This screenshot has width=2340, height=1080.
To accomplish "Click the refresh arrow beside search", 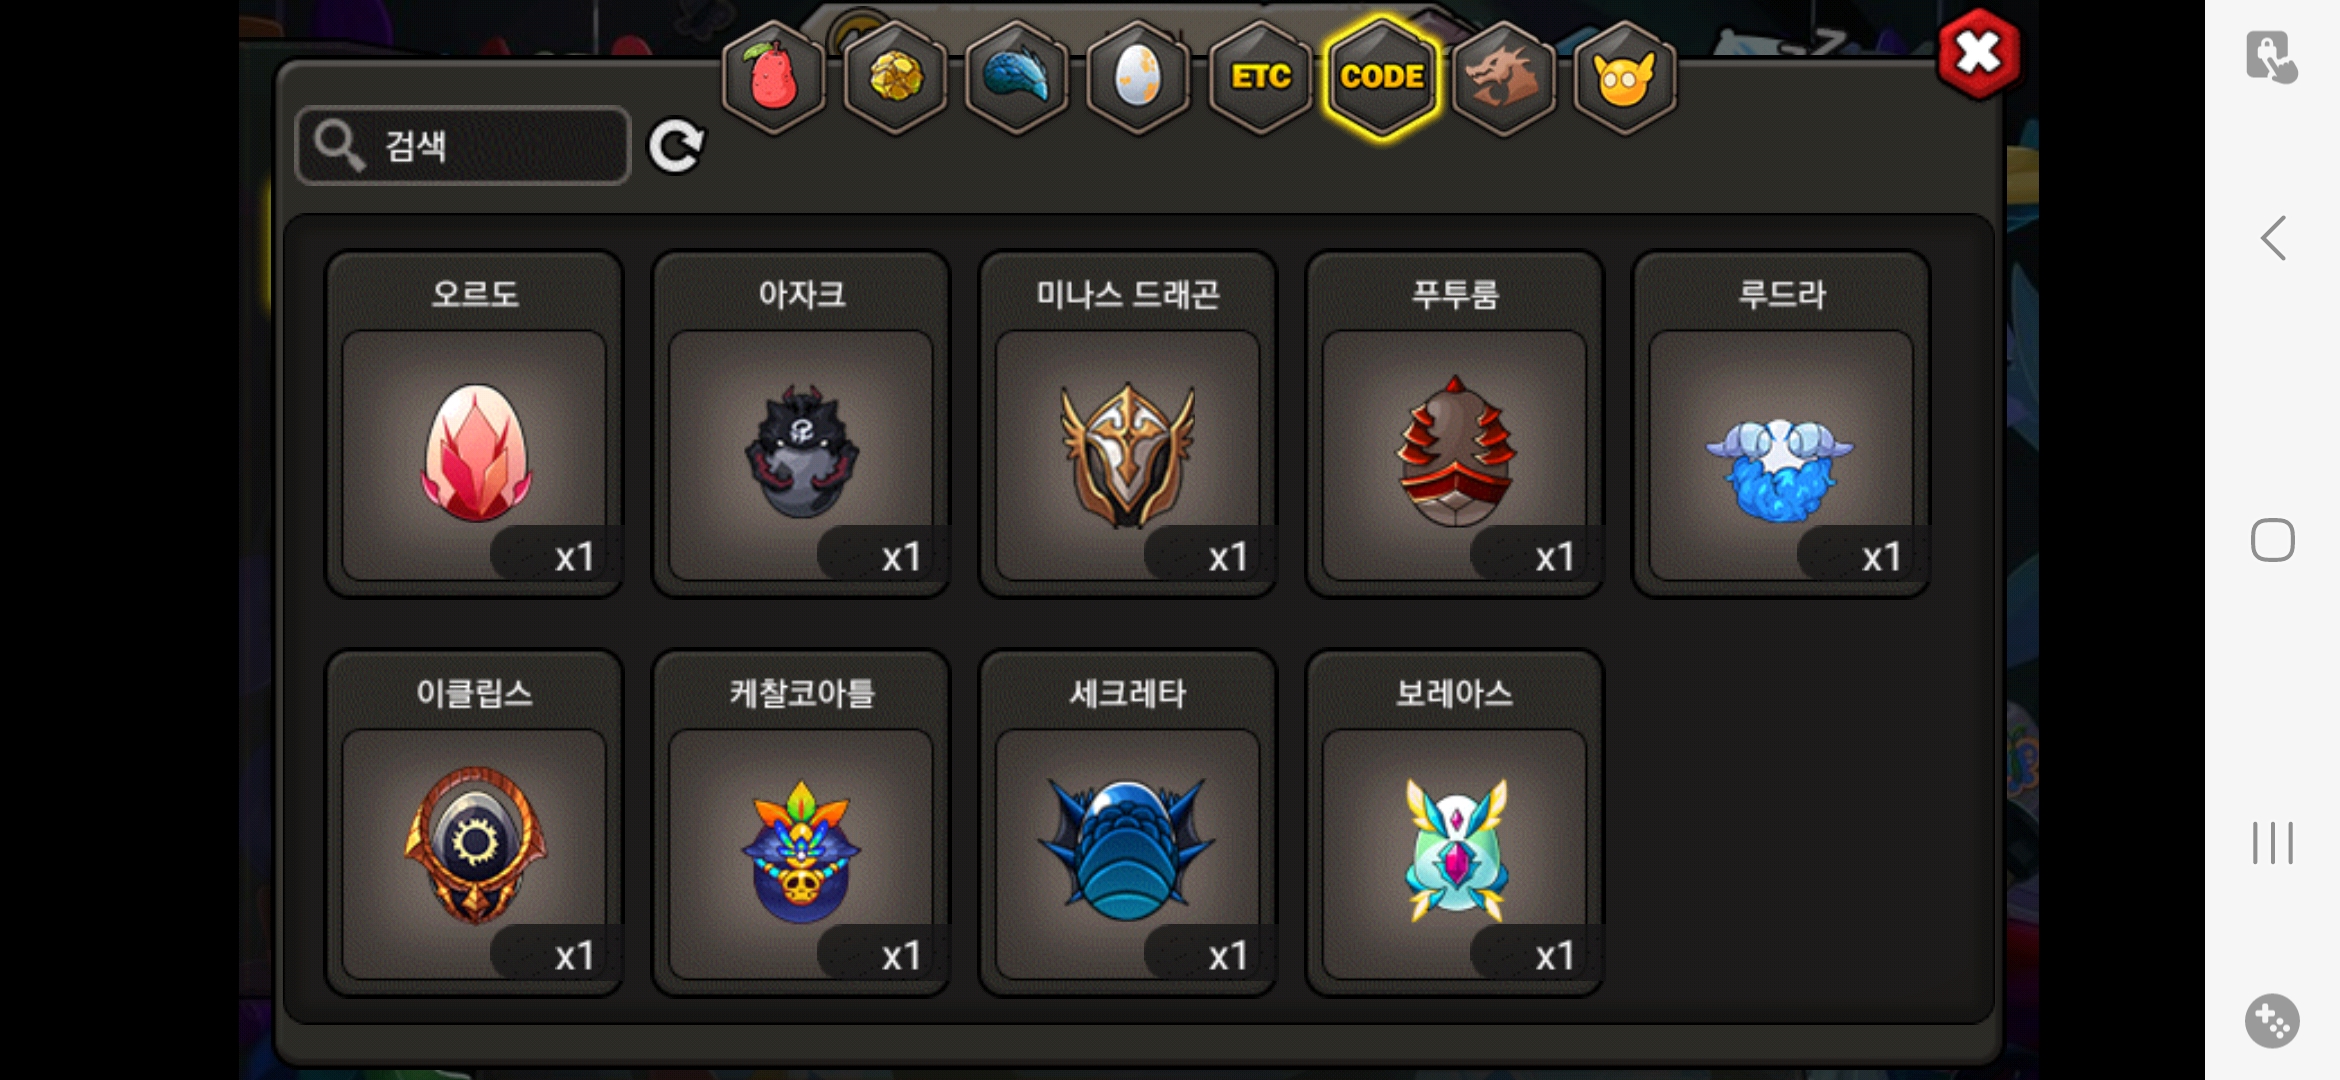I will (x=676, y=146).
